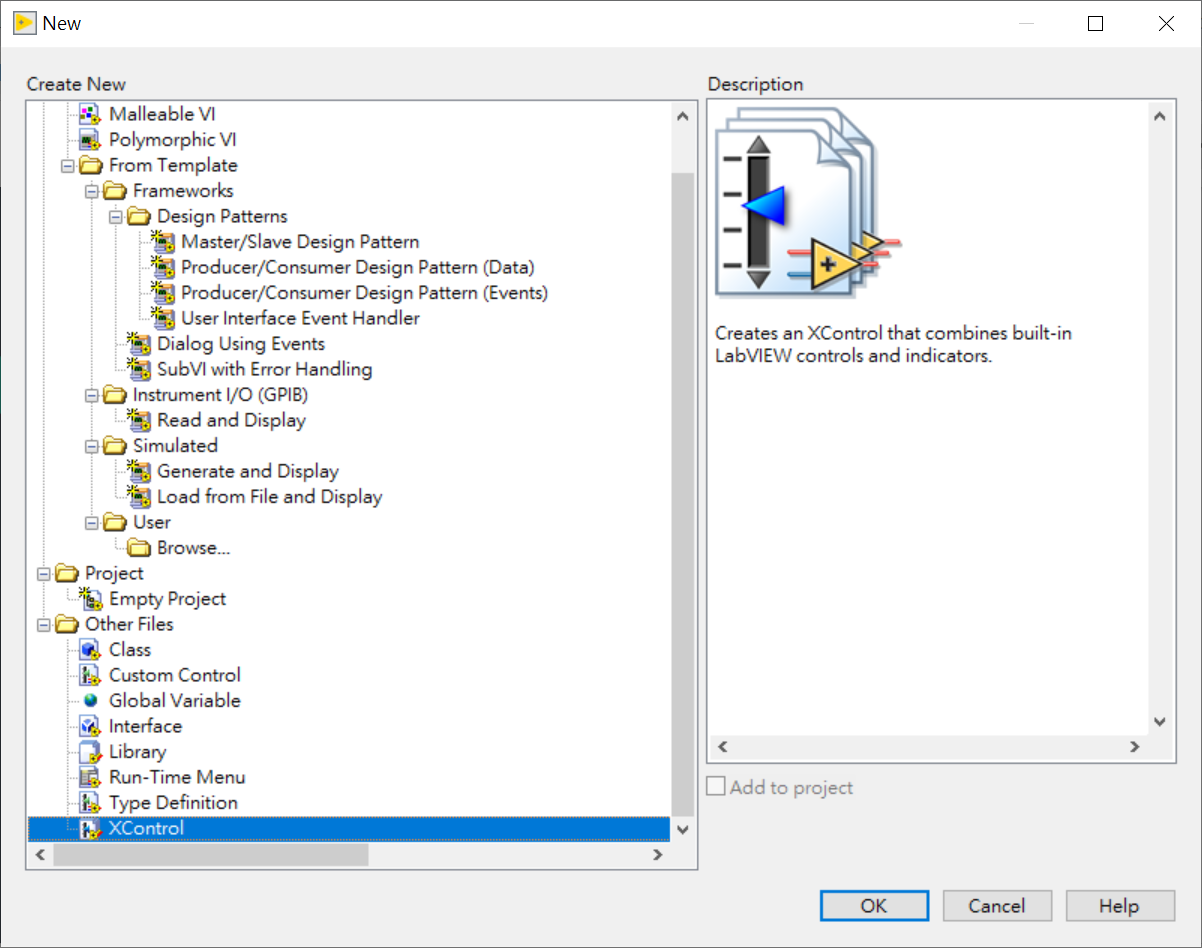Open the User Interface Event Handler template icon

click(163, 318)
